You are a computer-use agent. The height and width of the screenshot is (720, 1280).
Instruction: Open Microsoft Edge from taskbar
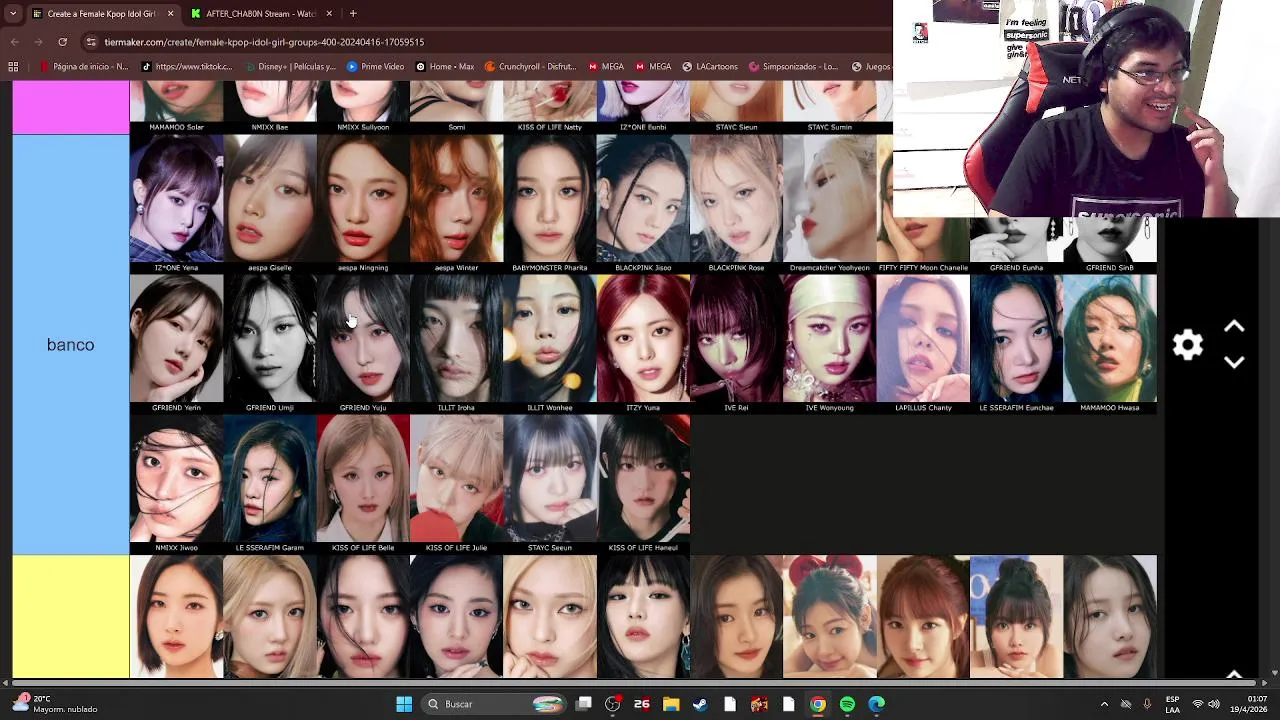(x=876, y=704)
